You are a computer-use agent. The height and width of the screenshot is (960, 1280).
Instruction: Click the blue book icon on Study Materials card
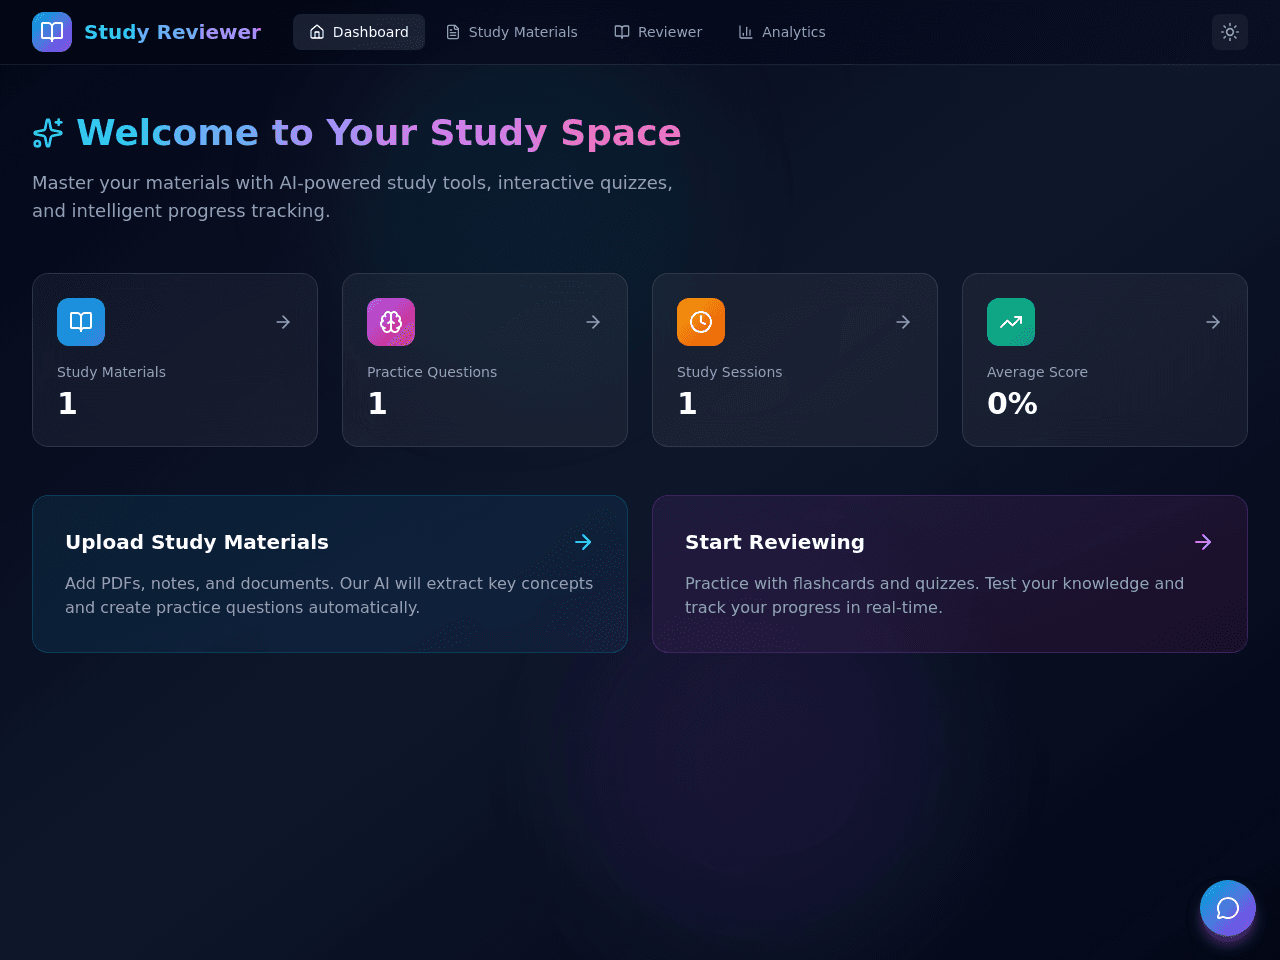81,322
